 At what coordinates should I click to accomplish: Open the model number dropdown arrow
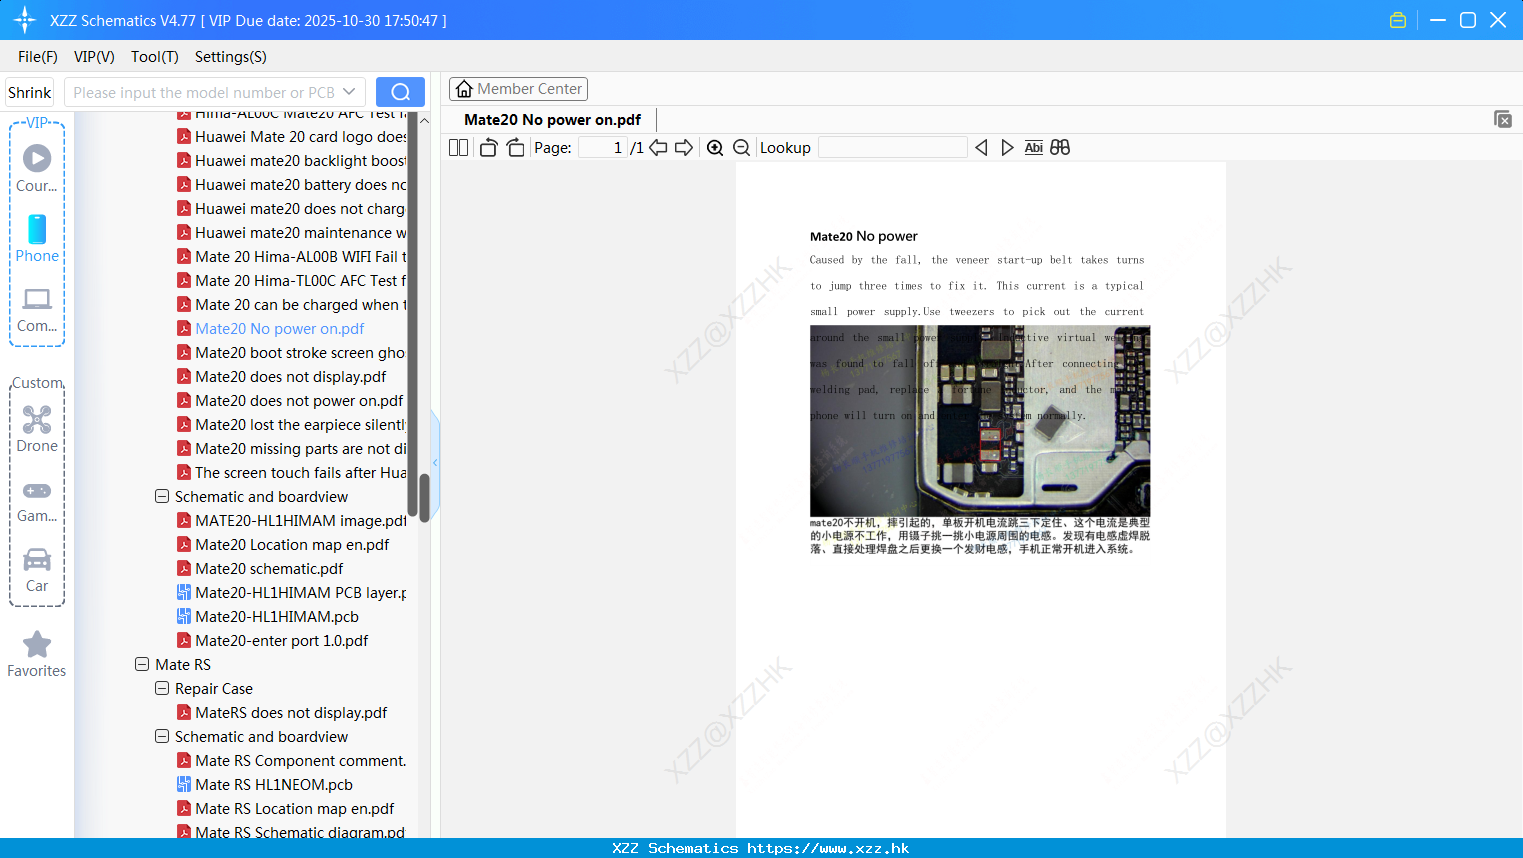point(349,92)
